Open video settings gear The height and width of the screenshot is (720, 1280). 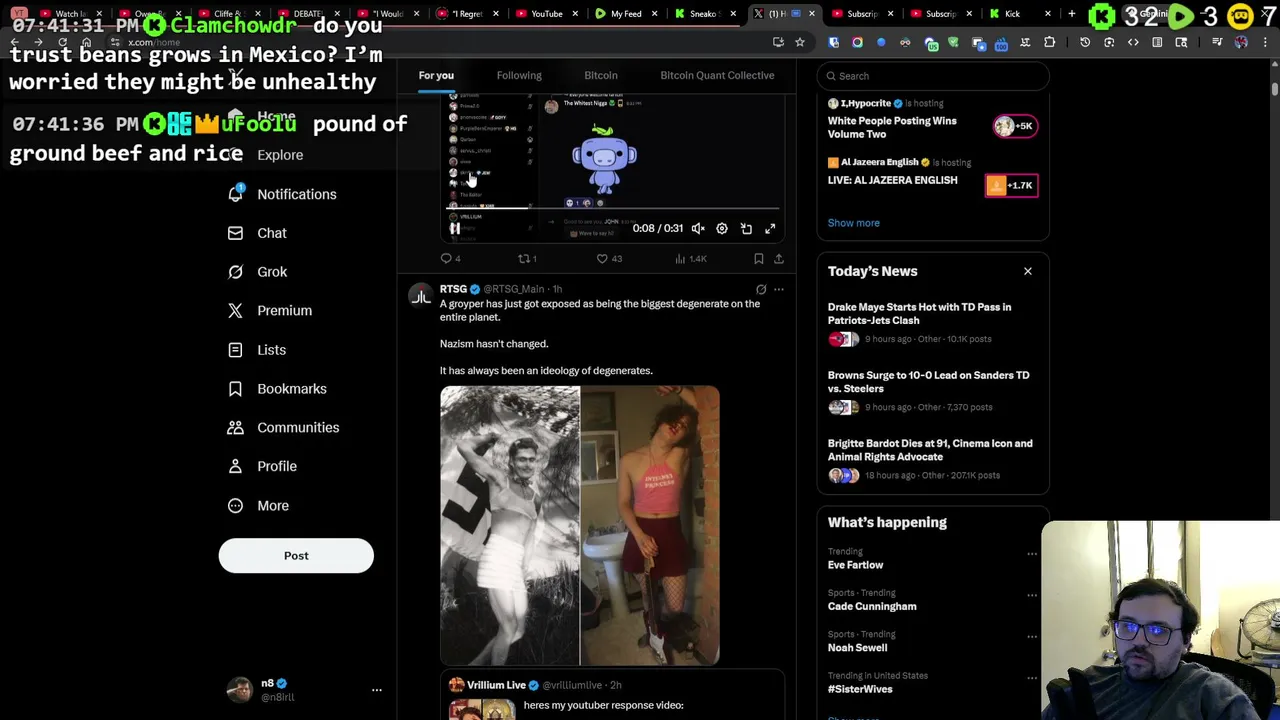[722, 229]
